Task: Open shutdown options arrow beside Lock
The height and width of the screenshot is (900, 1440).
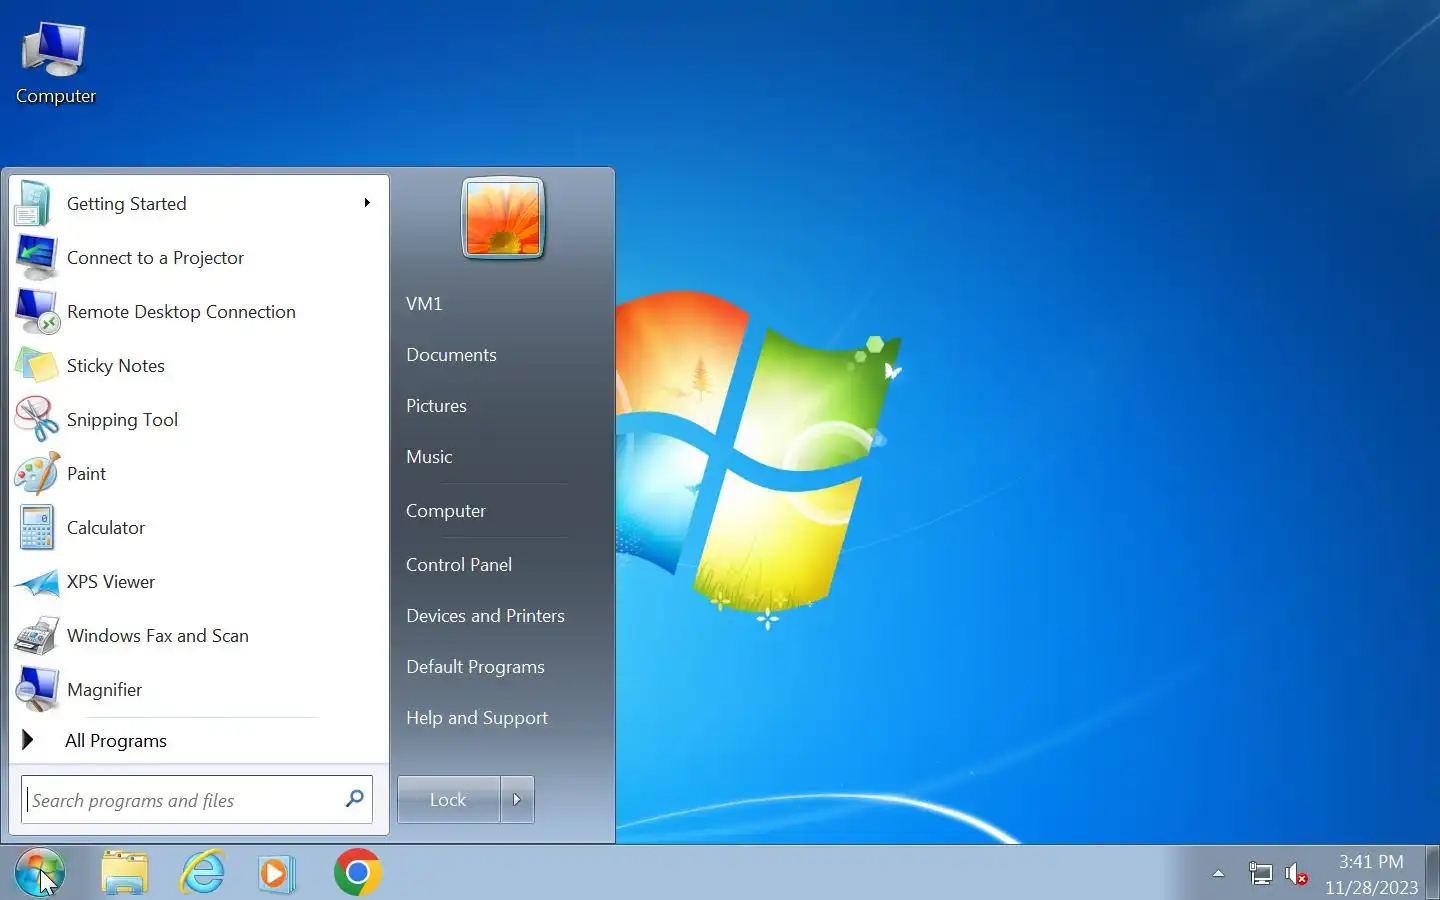Action: coord(517,800)
